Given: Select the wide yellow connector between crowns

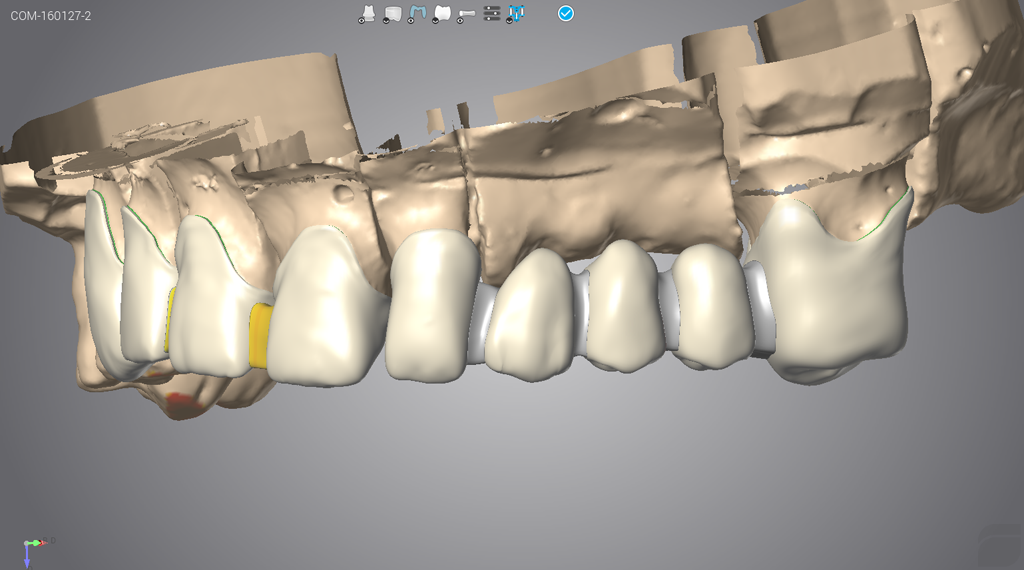Looking at the screenshot, I should [x=261, y=336].
